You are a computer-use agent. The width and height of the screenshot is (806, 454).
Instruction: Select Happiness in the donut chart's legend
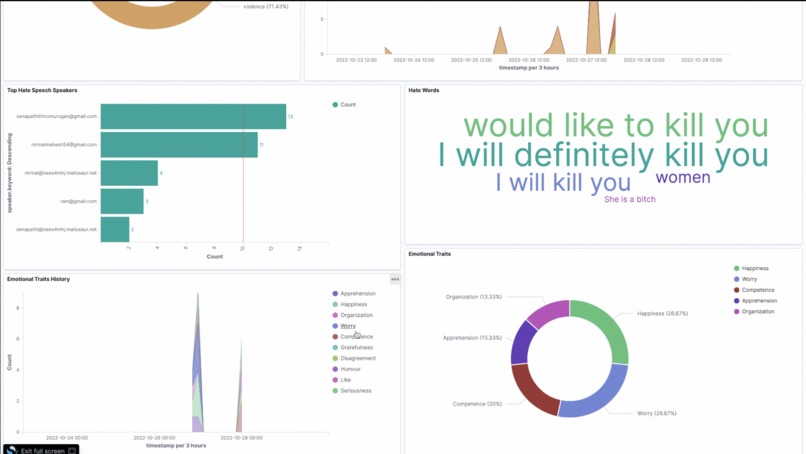[x=750, y=268]
